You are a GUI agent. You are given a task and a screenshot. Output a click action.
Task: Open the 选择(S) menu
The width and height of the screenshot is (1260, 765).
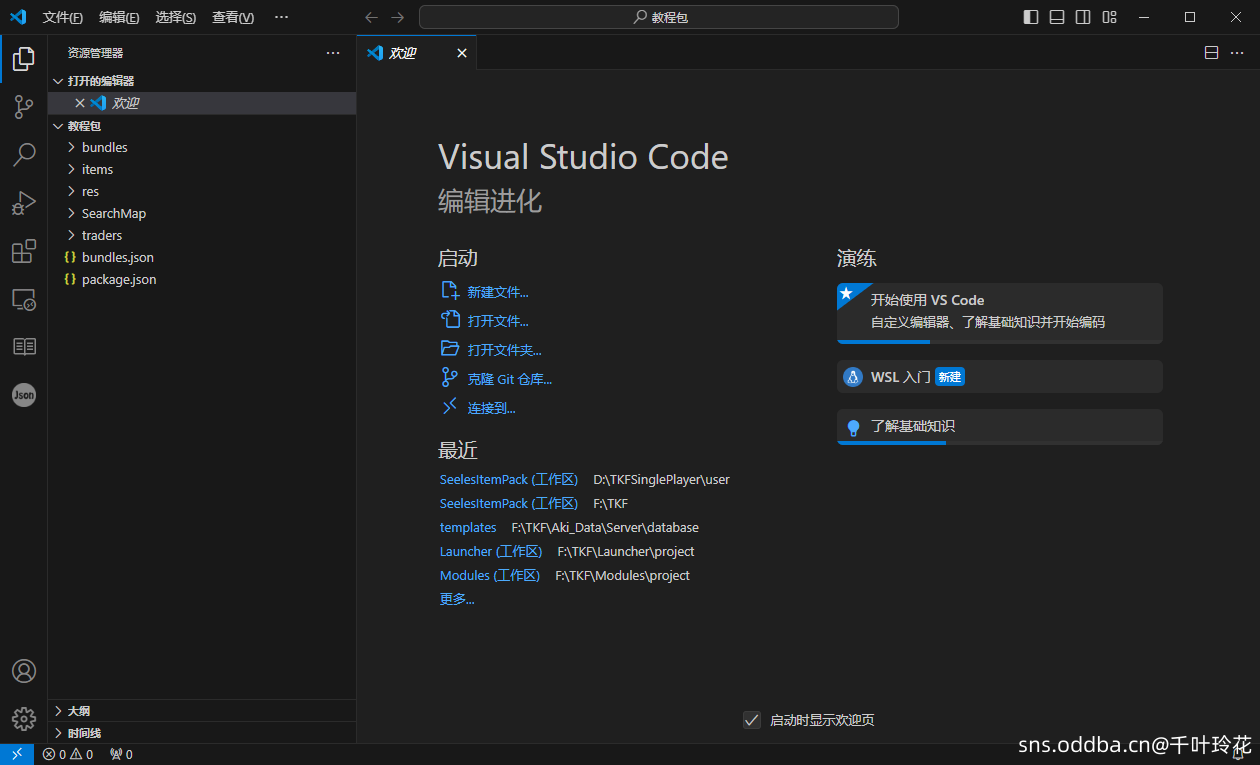point(176,17)
